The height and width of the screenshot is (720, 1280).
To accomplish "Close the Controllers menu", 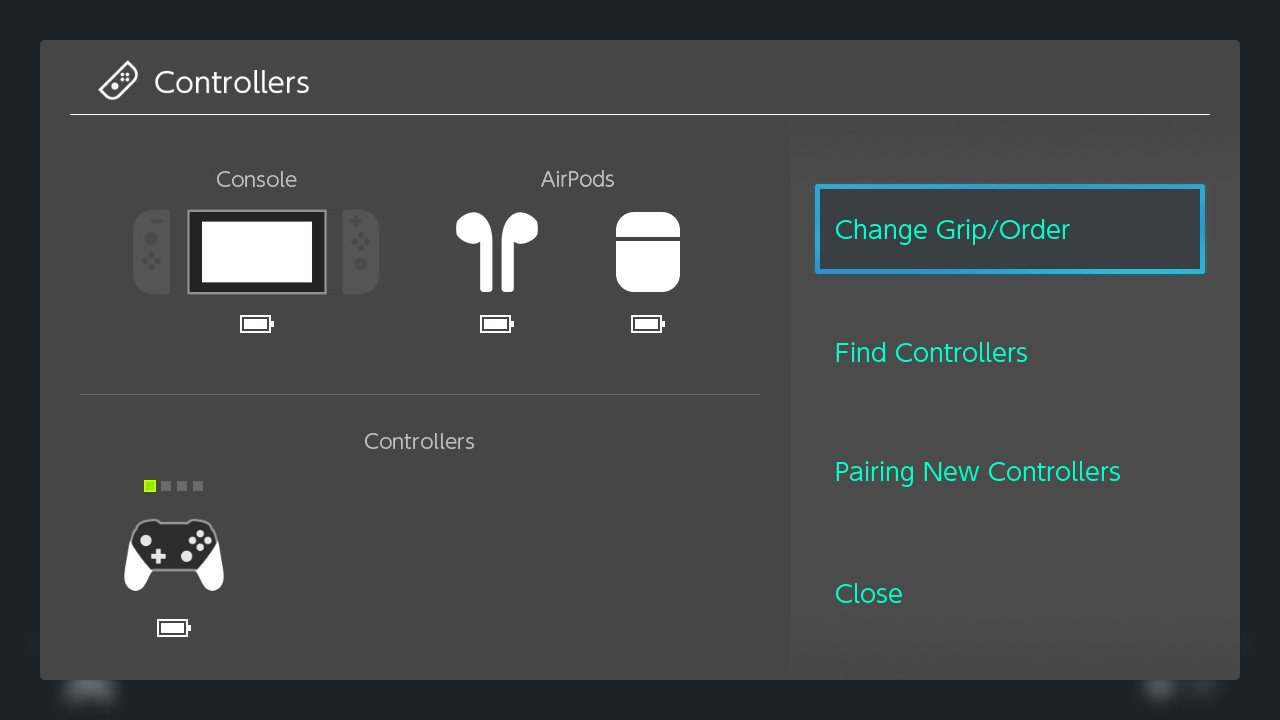I will [868, 593].
